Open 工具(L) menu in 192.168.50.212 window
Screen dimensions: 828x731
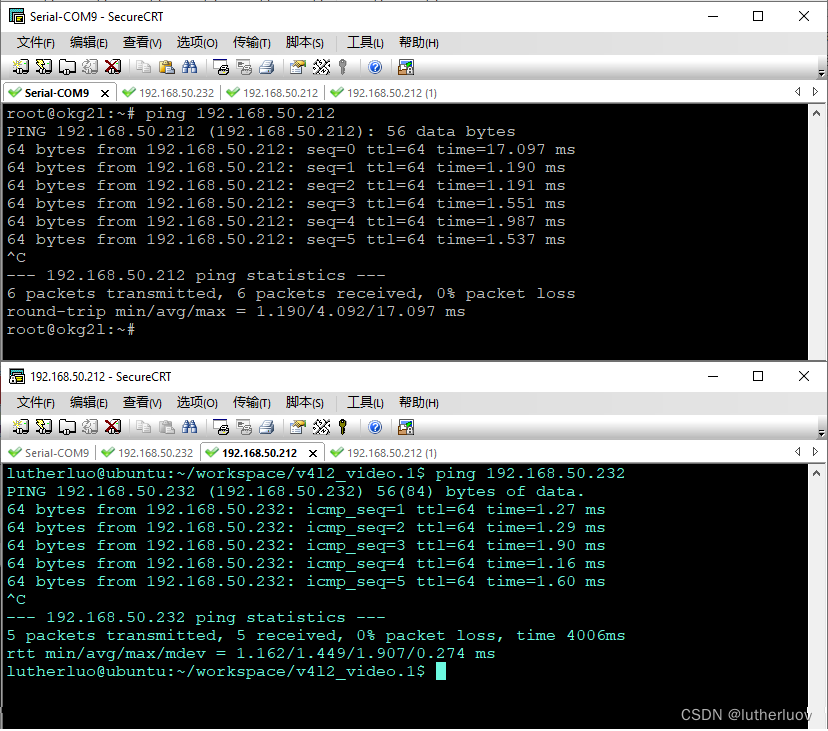click(365, 402)
